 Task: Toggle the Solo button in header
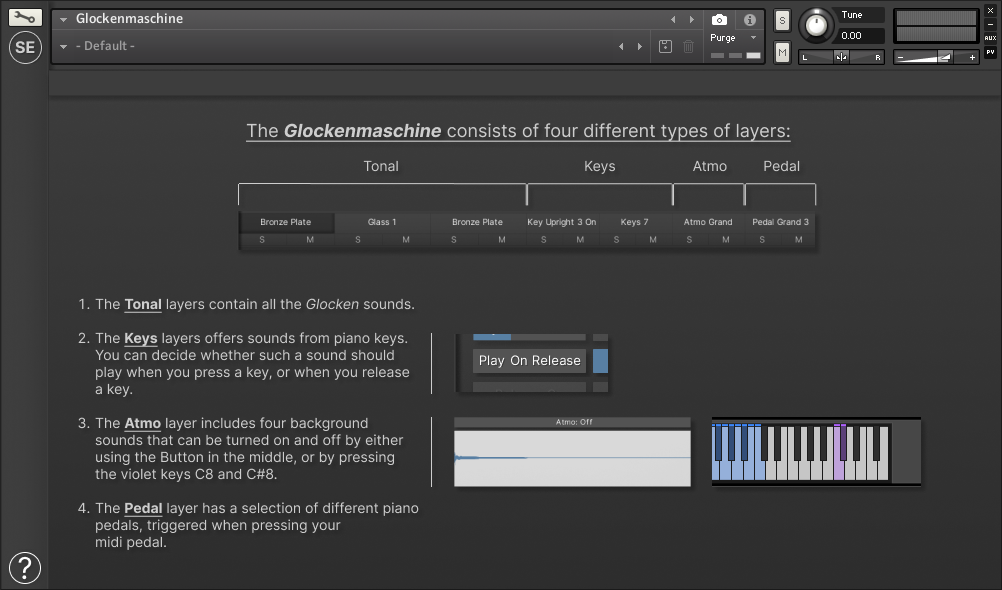[x=782, y=20]
